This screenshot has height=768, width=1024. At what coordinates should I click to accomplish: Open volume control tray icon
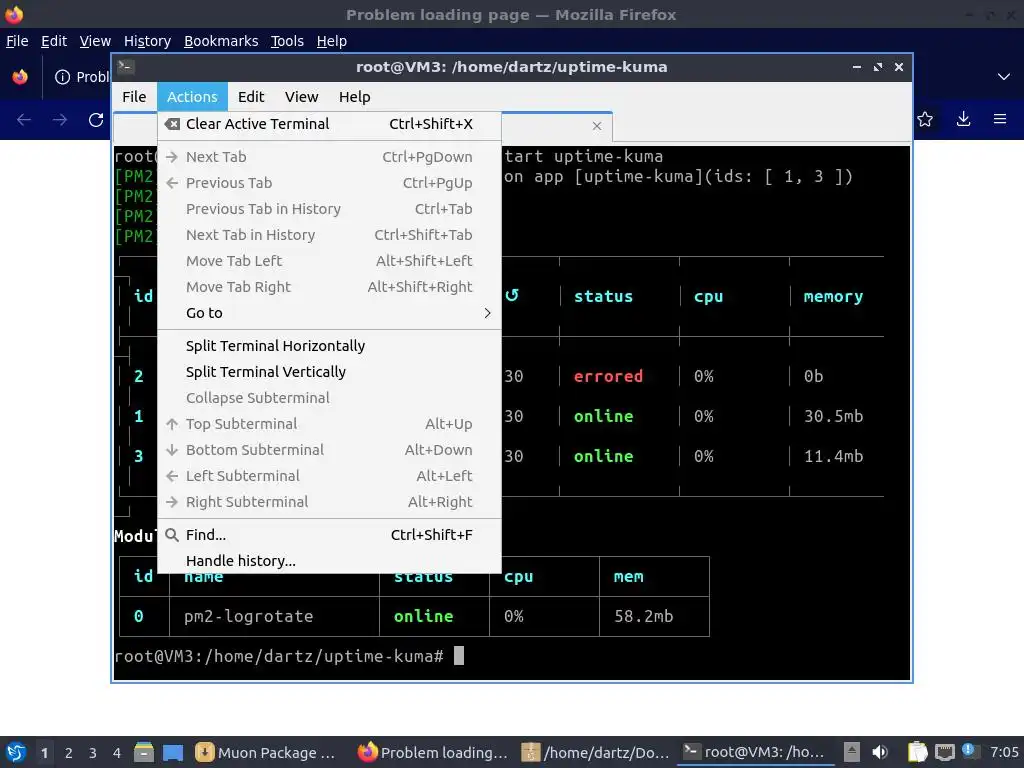(880, 752)
